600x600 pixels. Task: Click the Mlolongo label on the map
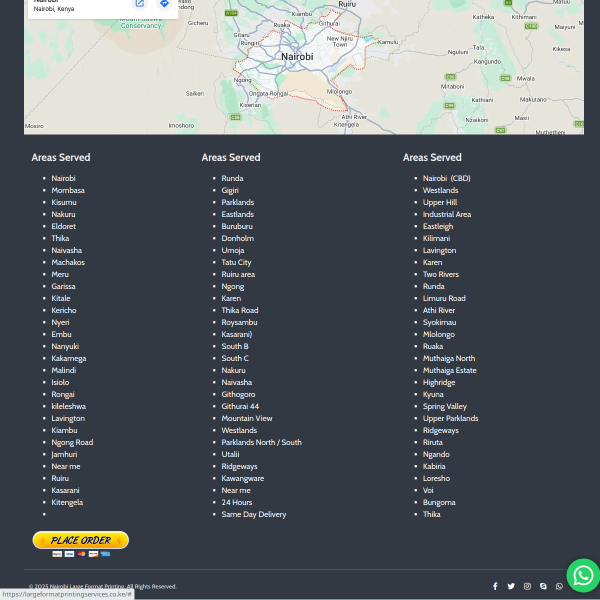(339, 92)
